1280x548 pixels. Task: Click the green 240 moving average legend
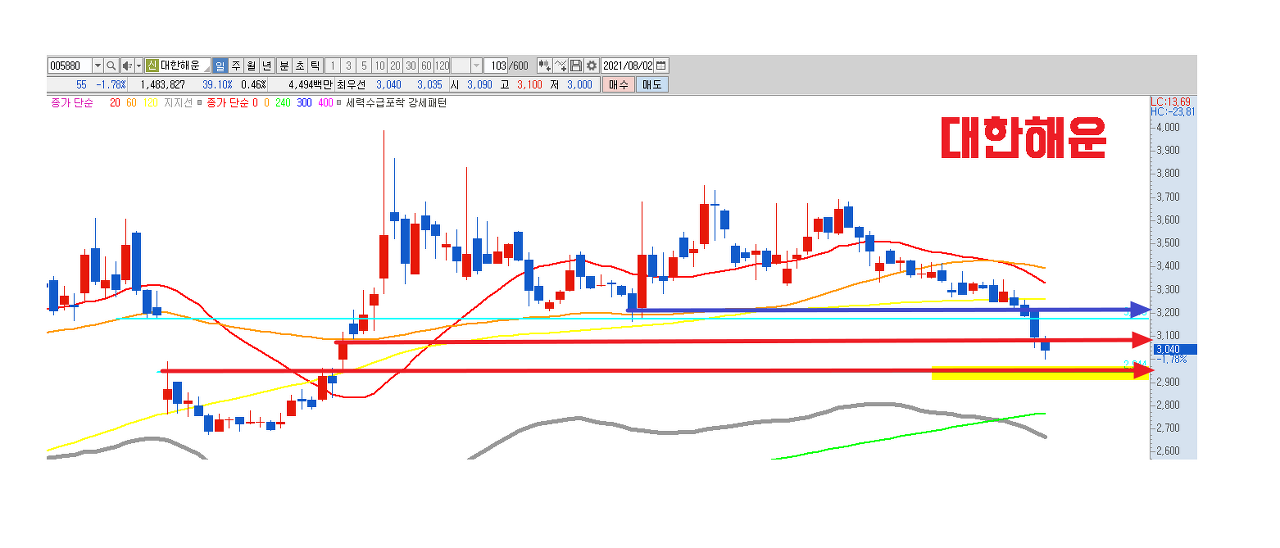coord(283,103)
